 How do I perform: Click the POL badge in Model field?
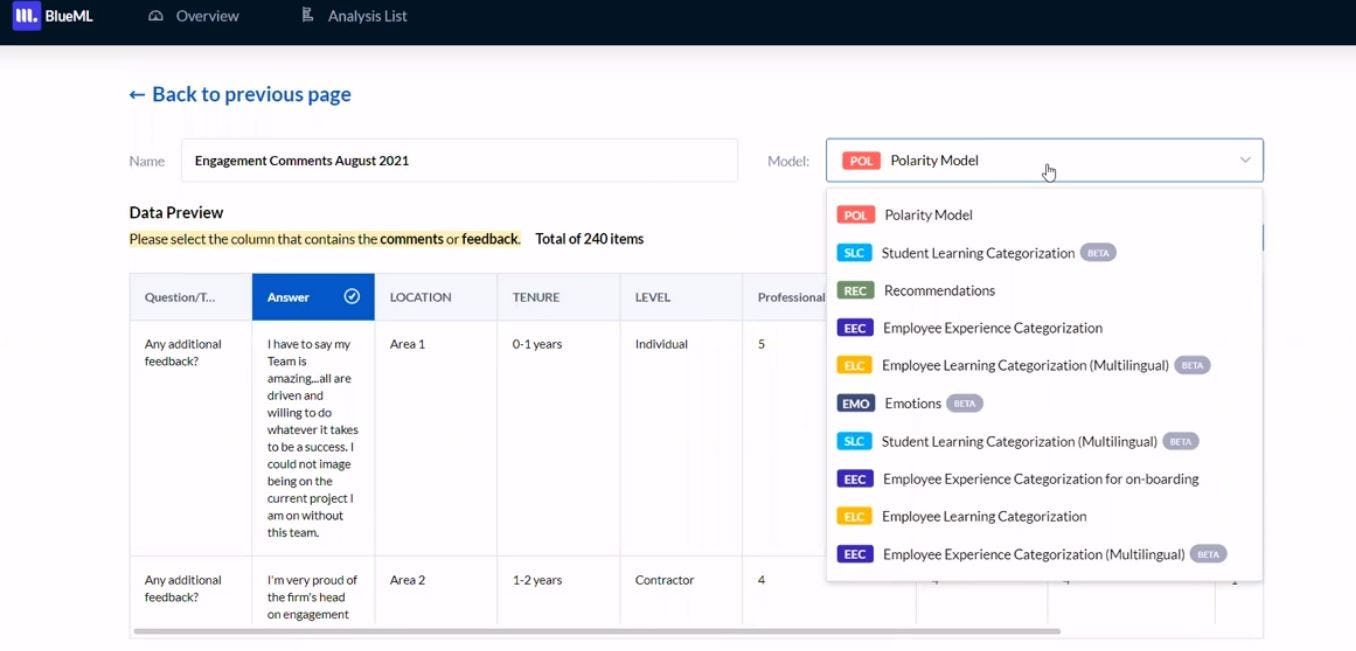coord(860,160)
